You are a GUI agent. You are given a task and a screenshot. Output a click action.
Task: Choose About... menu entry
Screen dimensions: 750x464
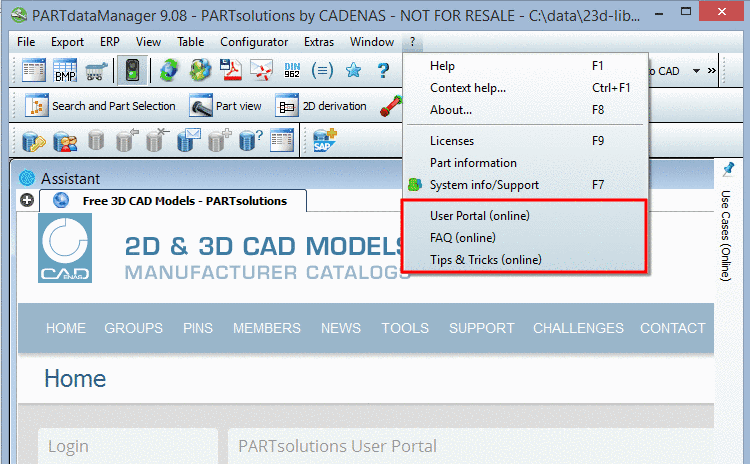[x=525, y=110]
